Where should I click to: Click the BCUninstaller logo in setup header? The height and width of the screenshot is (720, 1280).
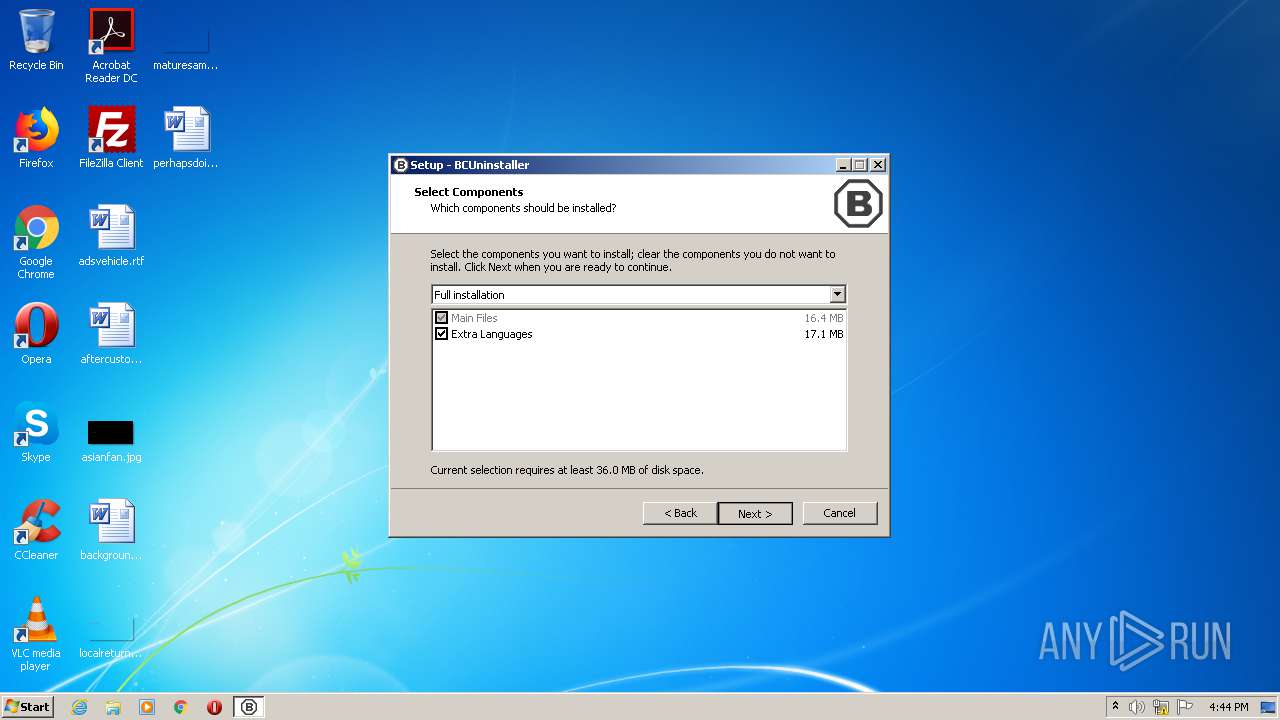[858, 204]
